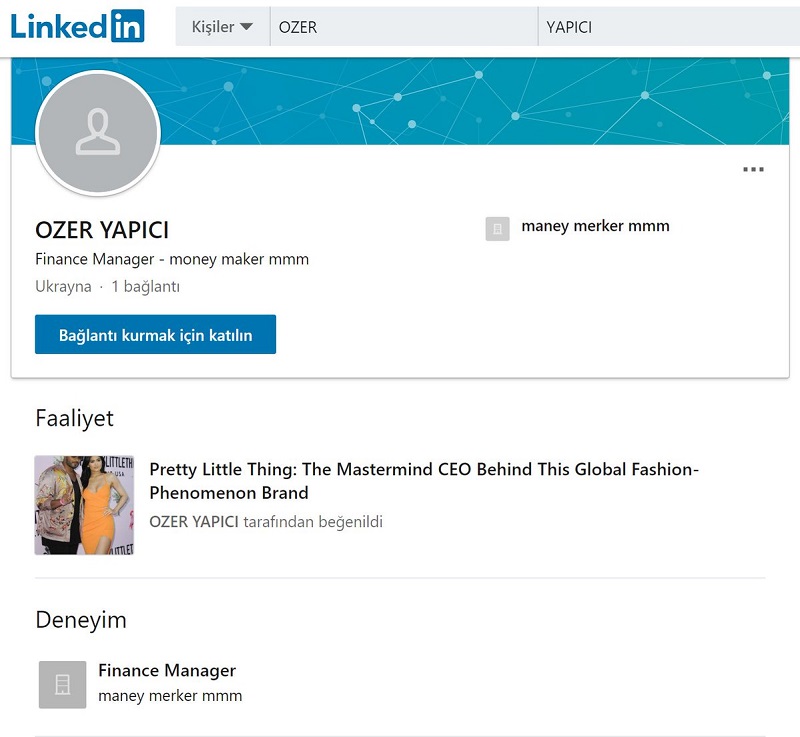Viewport: 800px width, 737px height.
Task: Click the 1 bağlantı connection count
Action: pos(145,286)
